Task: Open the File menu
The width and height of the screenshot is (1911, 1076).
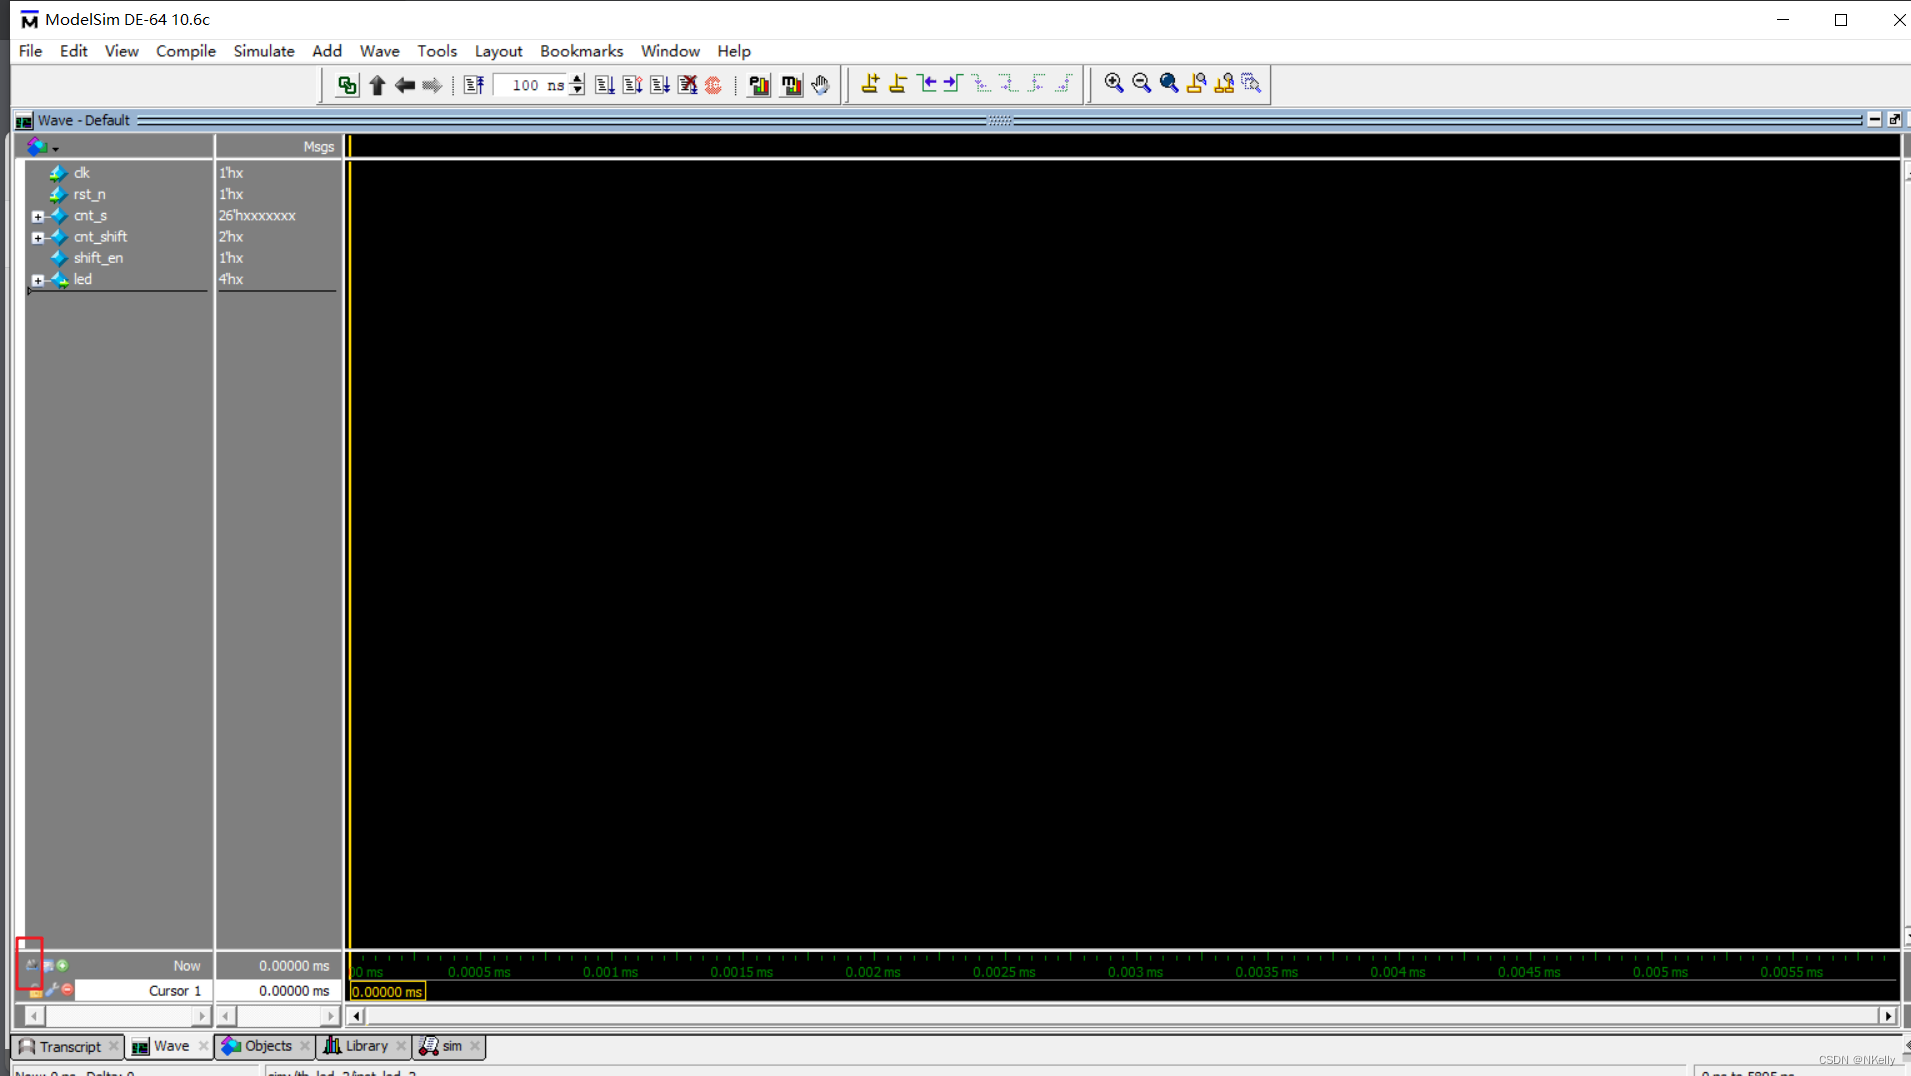Action: click(x=30, y=51)
